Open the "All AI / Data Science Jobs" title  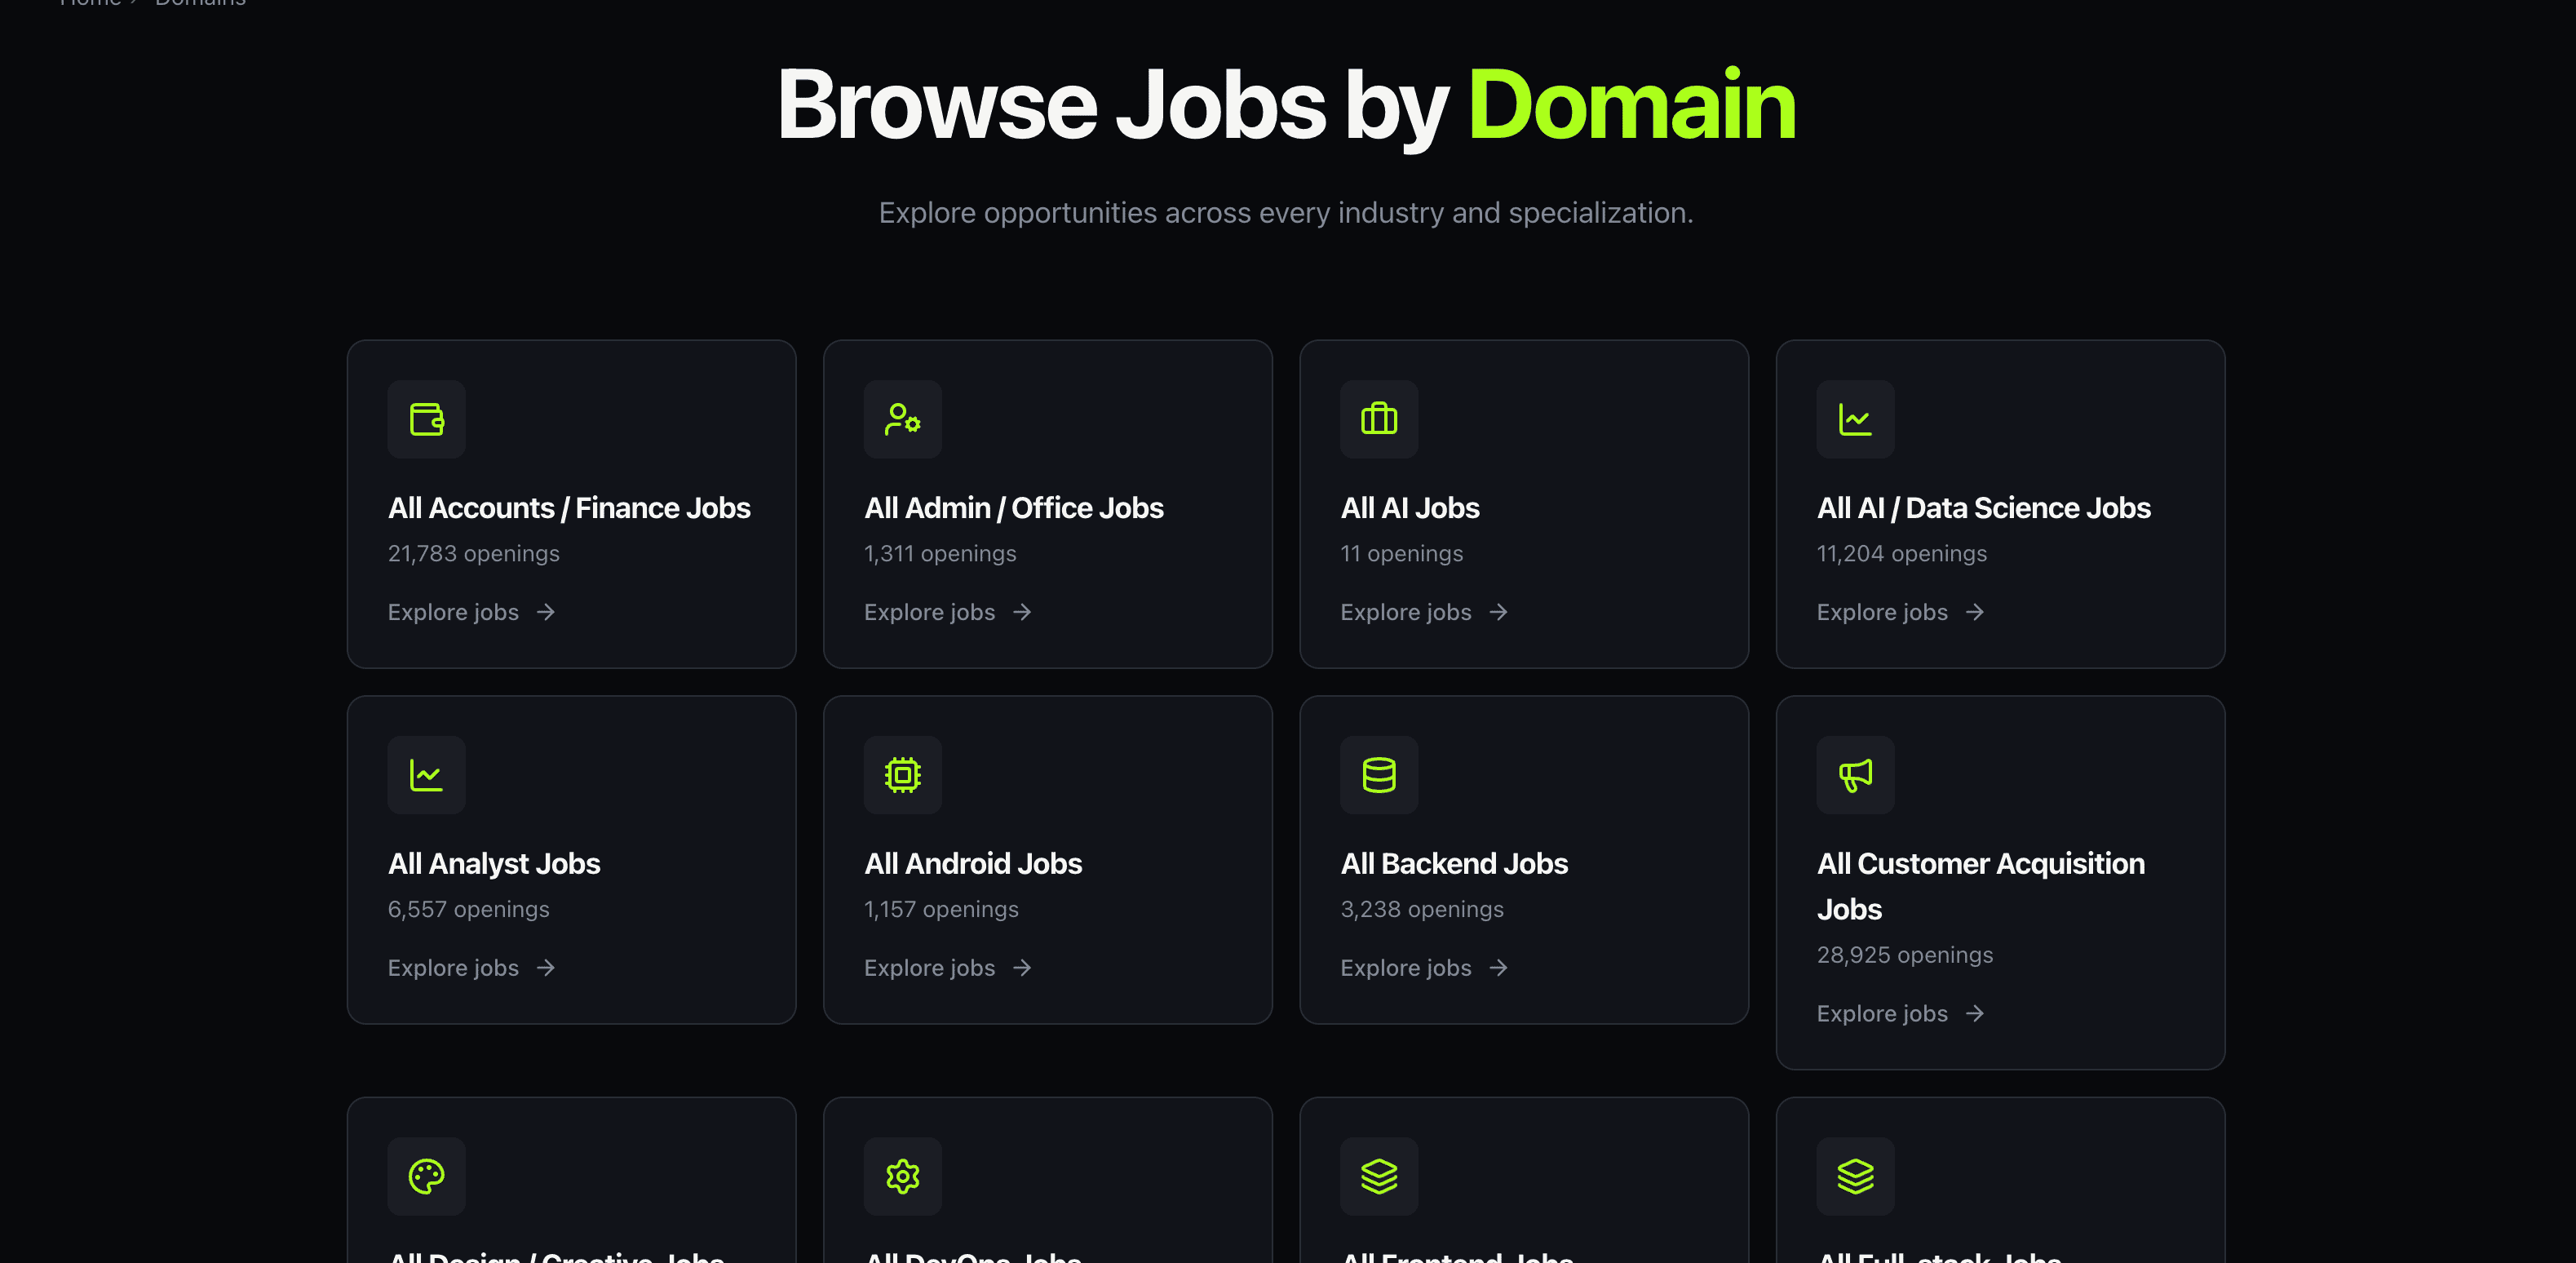click(1984, 508)
